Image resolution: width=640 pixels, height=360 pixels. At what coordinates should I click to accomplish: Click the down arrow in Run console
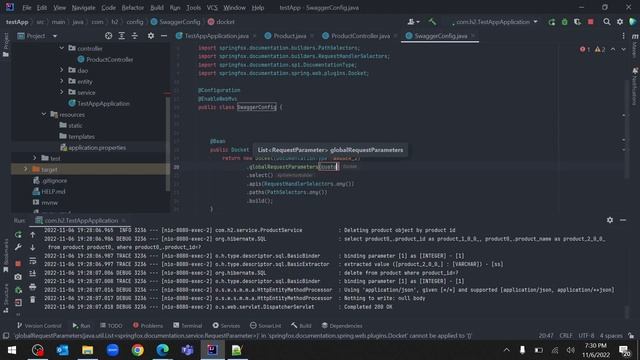(33, 247)
